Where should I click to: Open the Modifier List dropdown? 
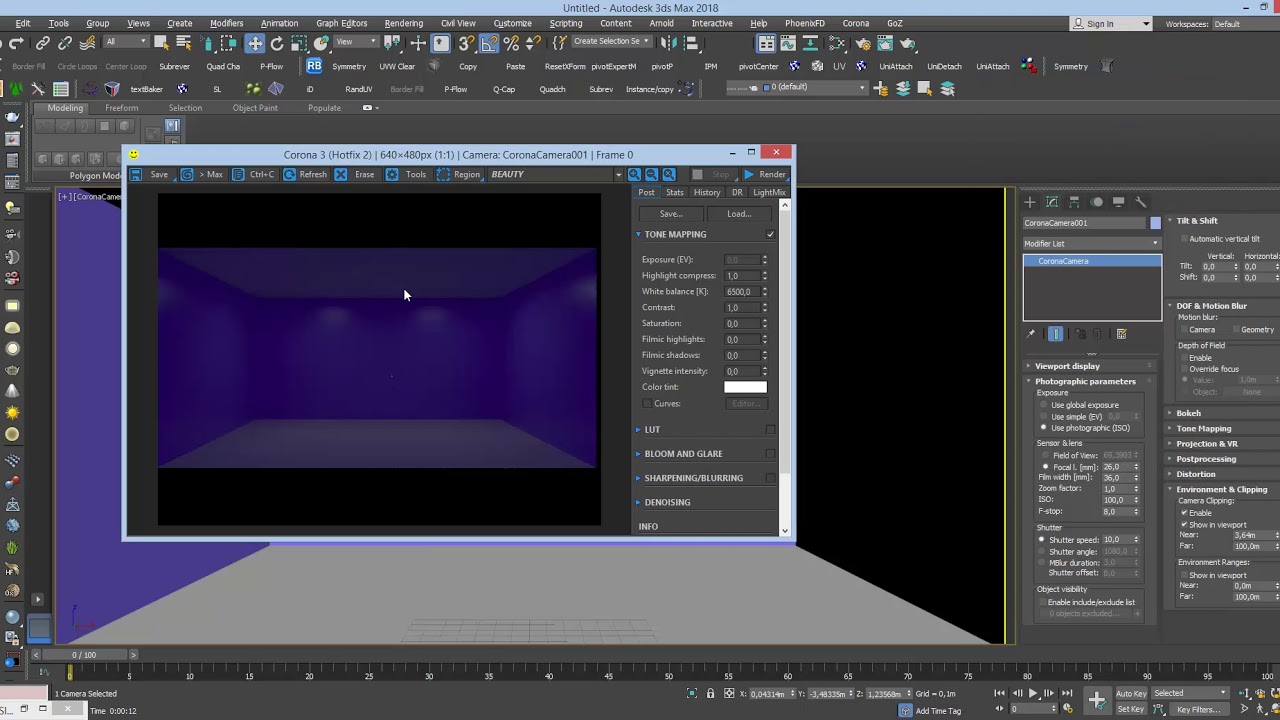[1092, 243]
